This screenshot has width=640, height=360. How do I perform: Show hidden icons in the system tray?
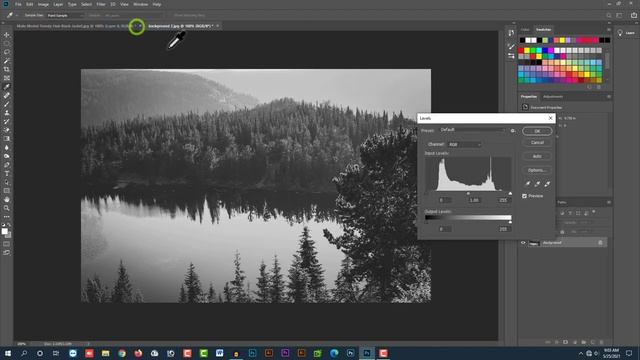(581, 353)
